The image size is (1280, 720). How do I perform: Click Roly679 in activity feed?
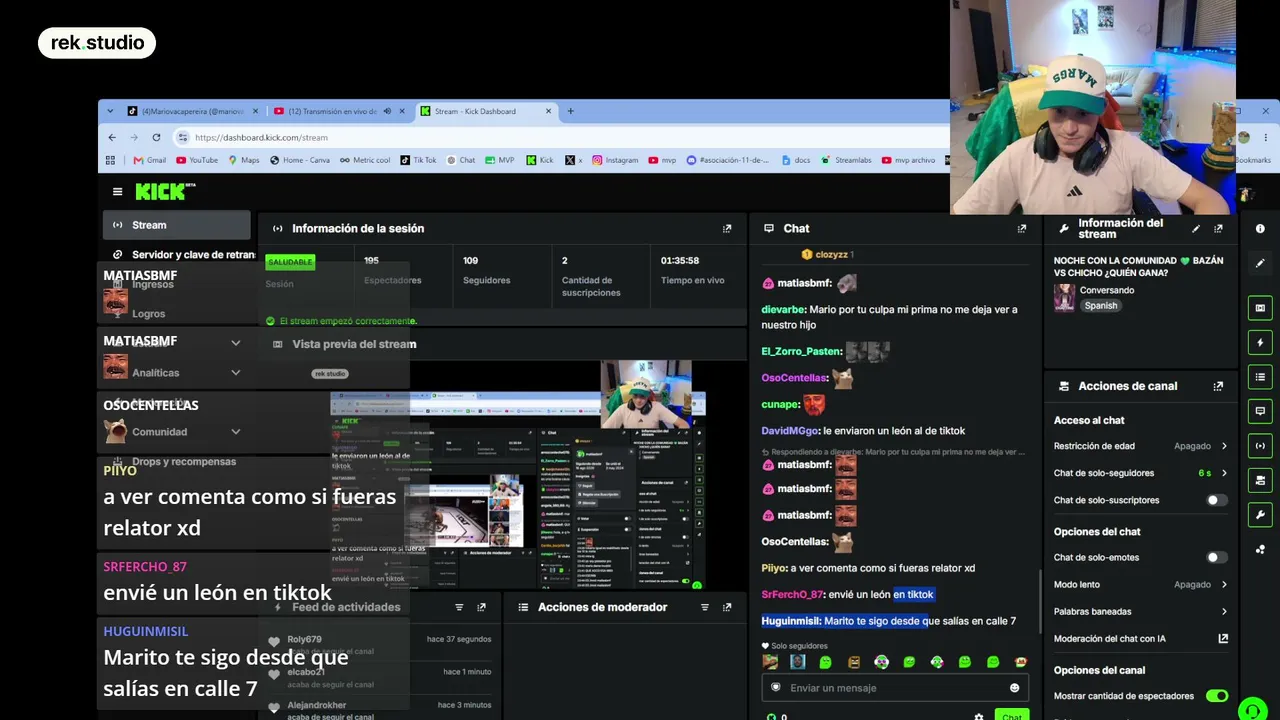(x=304, y=639)
